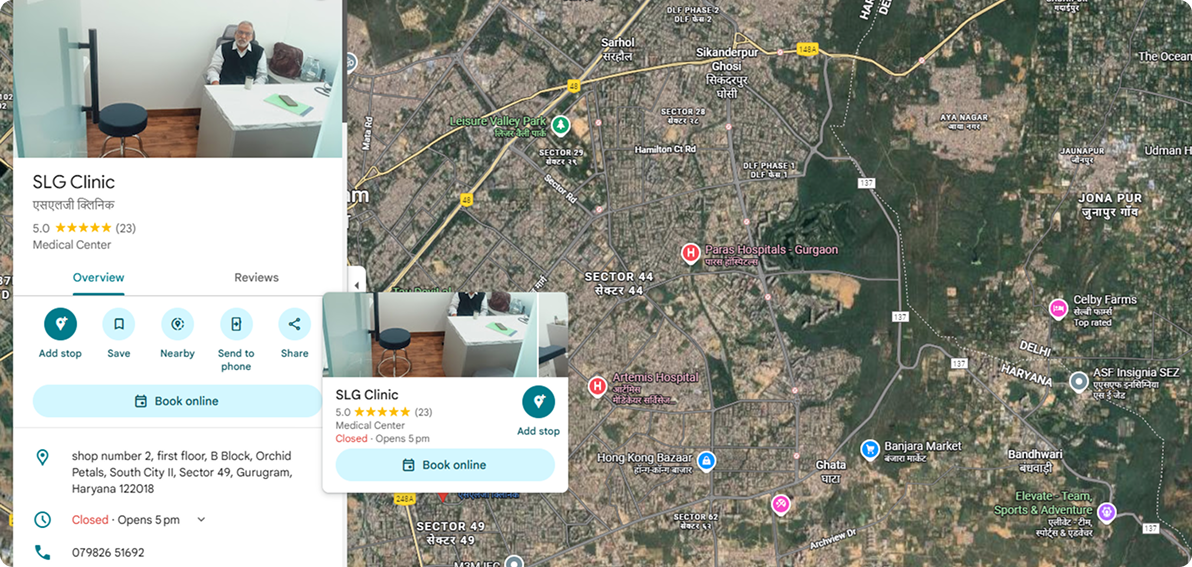This screenshot has width=1192, height=567.
Task: Click Book online button in popup card
Action: pyautogui.click(x=445, y=465)
